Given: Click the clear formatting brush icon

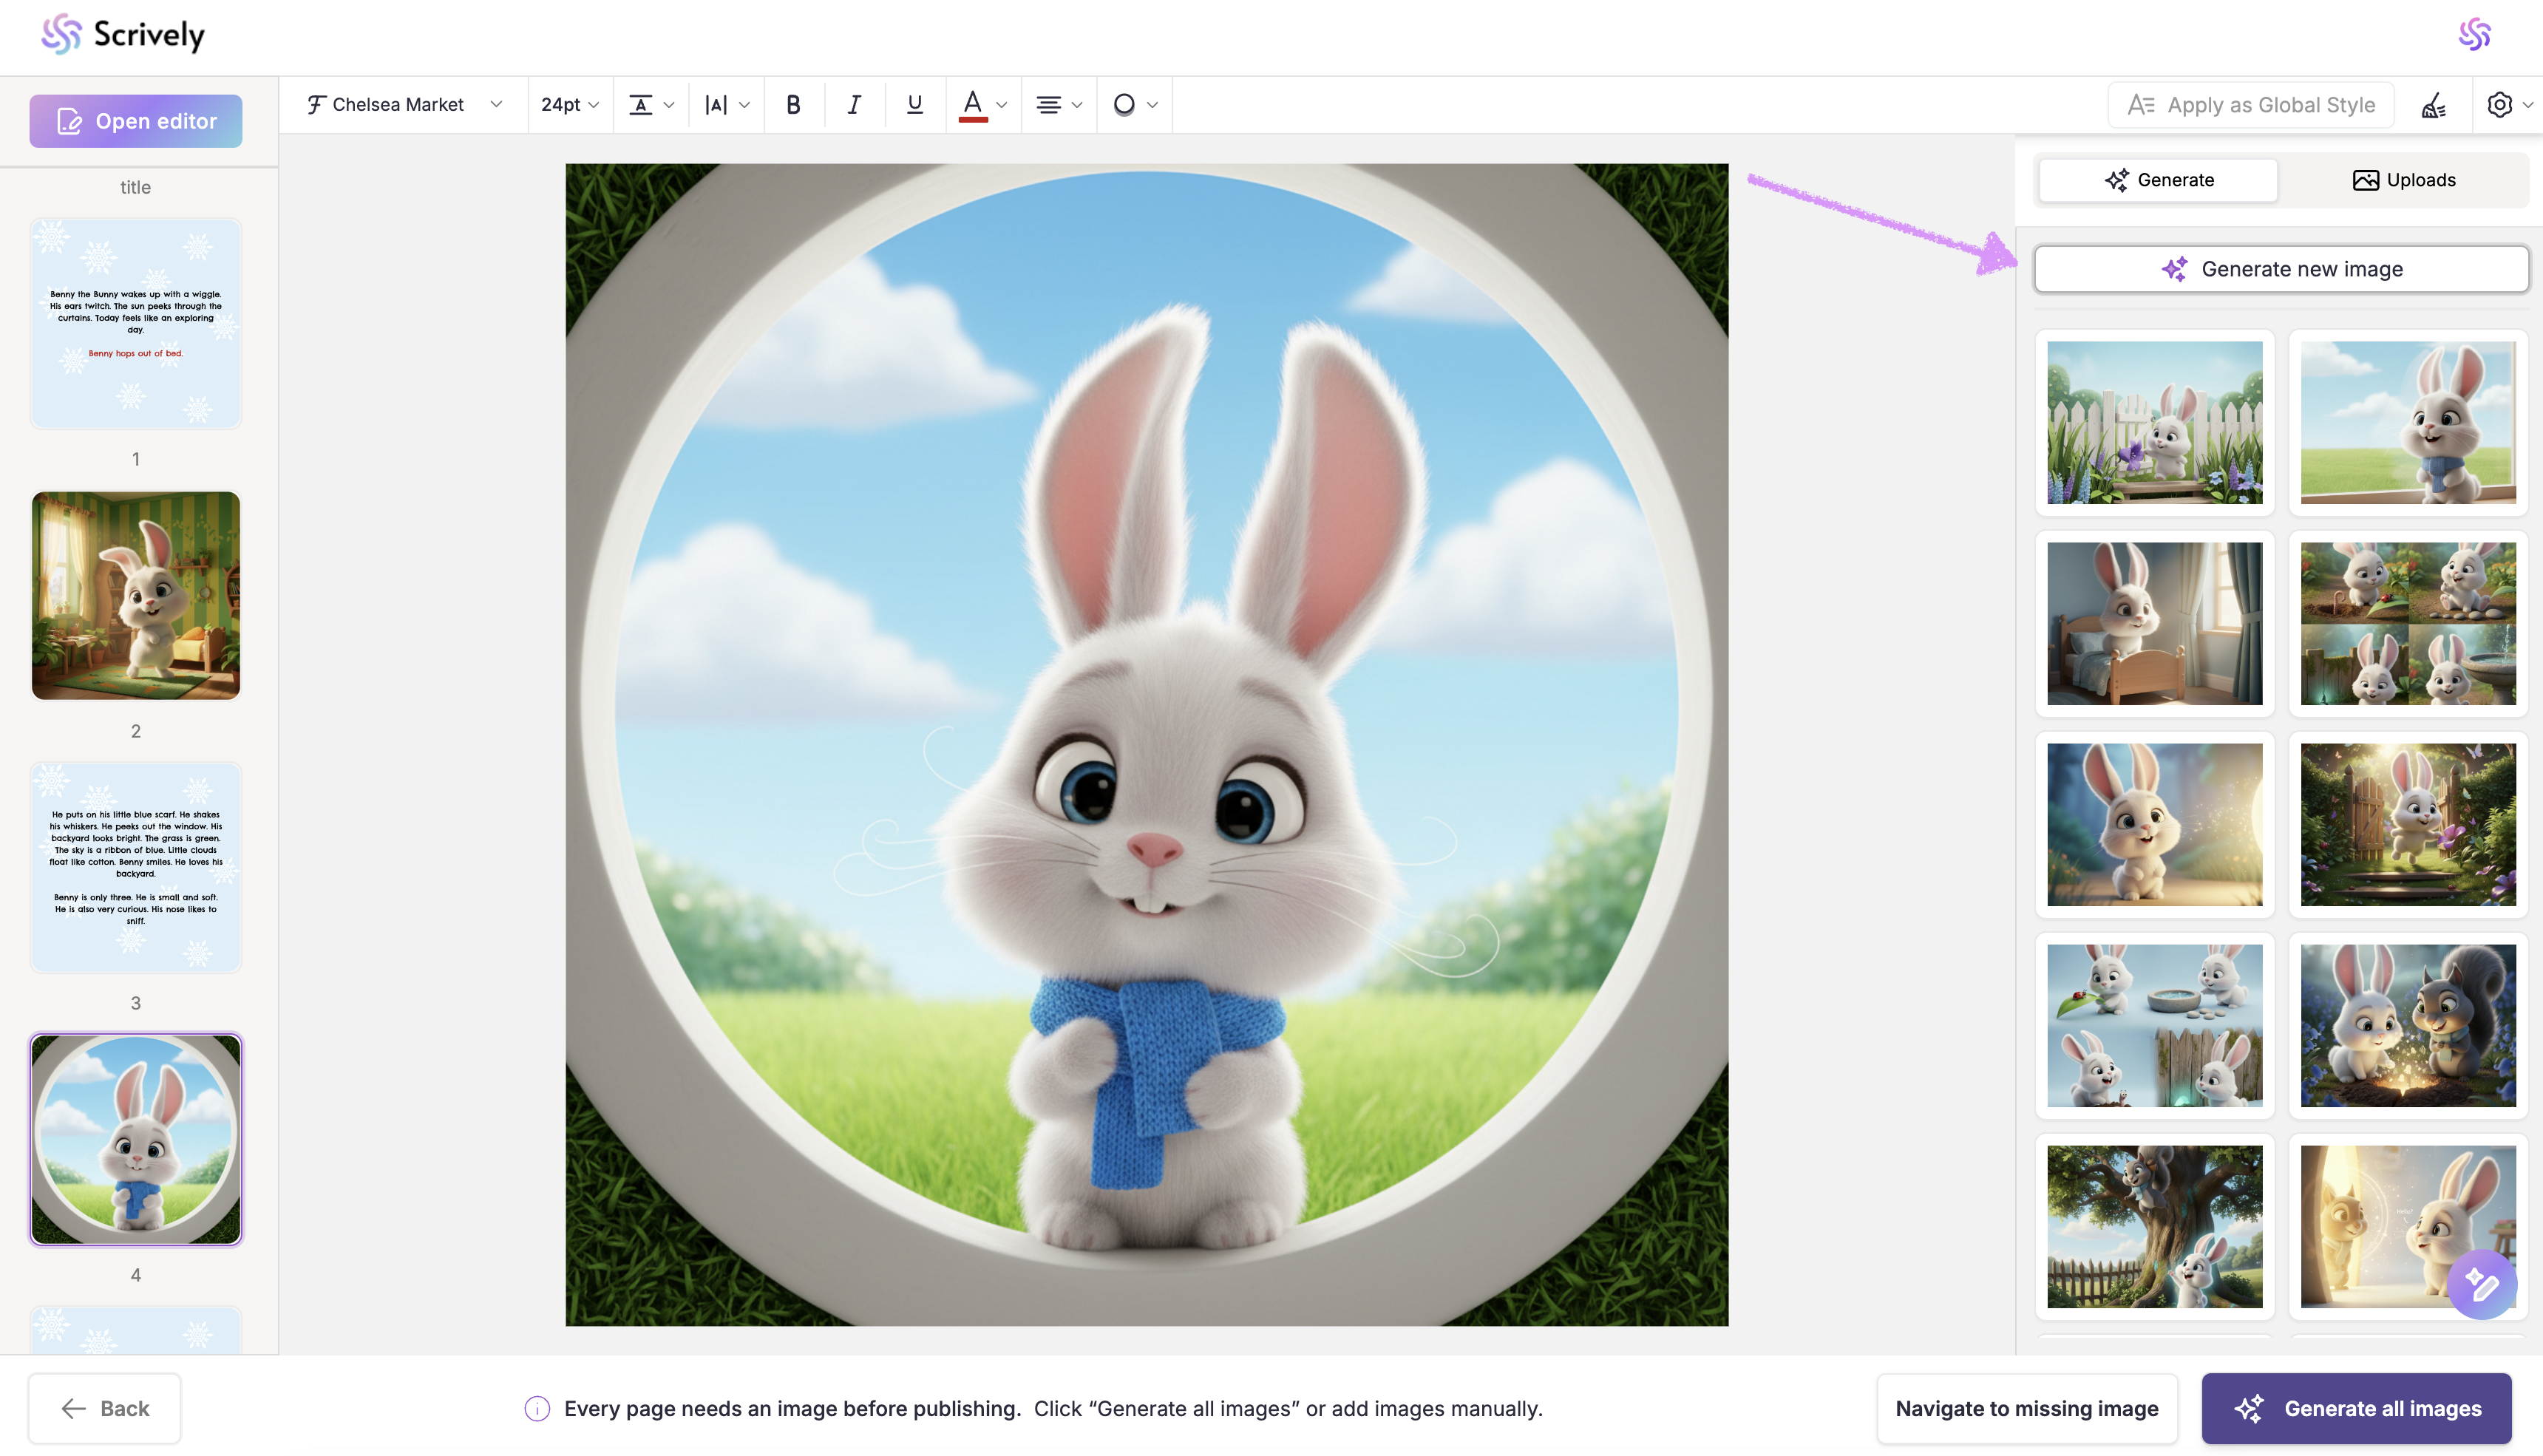Looking at the screenshot, I should (x=2433, y=105).
